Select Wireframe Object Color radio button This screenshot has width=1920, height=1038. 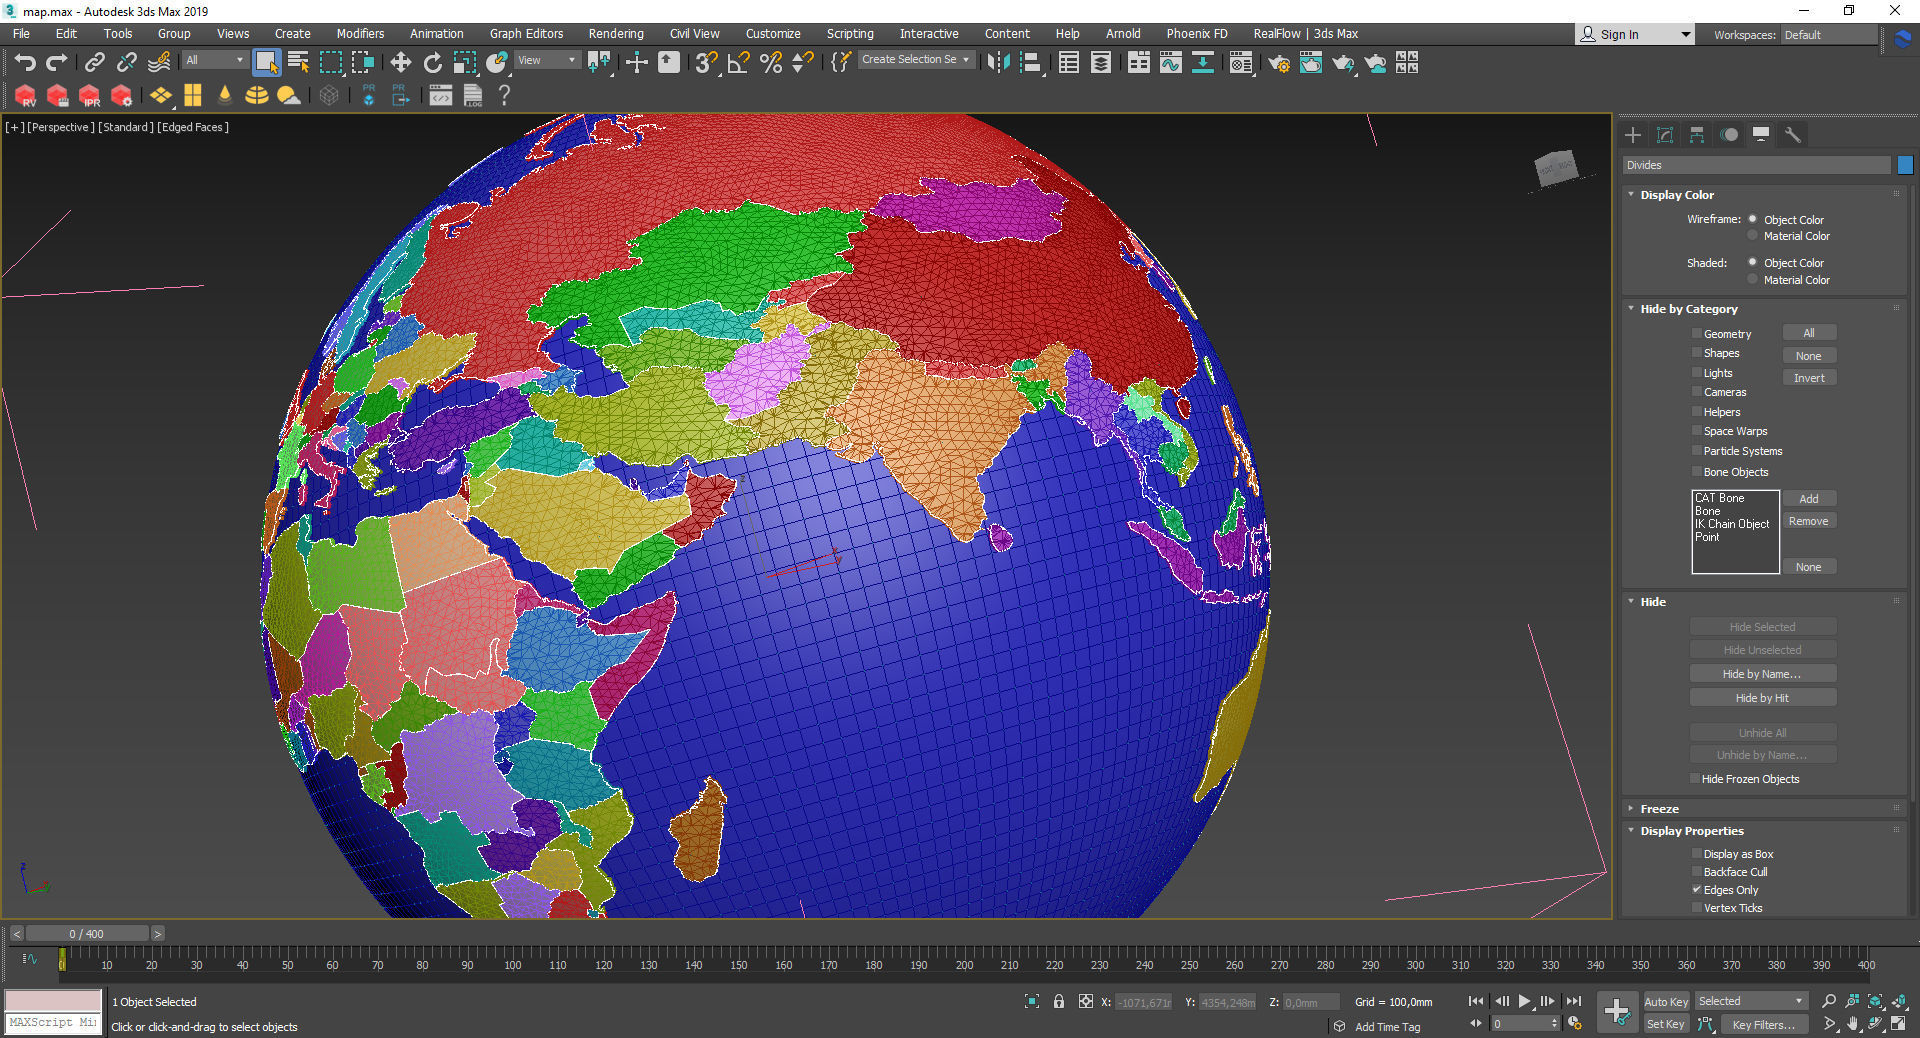point(1753,219)
